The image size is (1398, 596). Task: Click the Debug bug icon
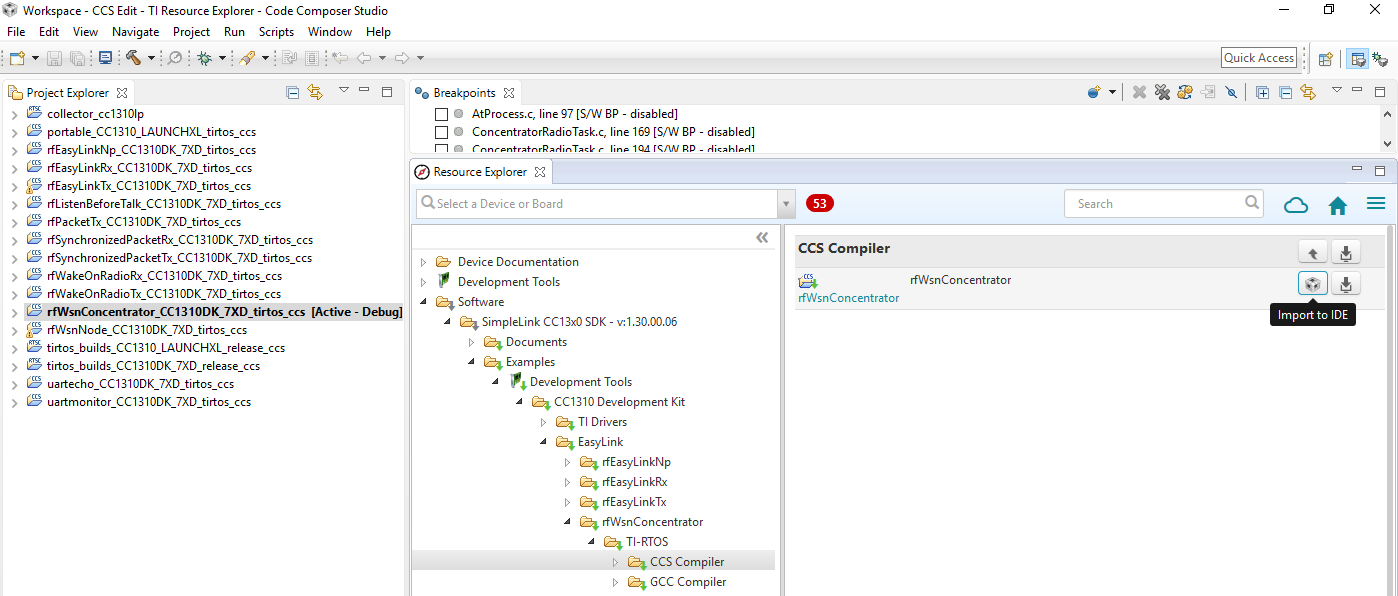pyautogui.click(x=204, y=58)
